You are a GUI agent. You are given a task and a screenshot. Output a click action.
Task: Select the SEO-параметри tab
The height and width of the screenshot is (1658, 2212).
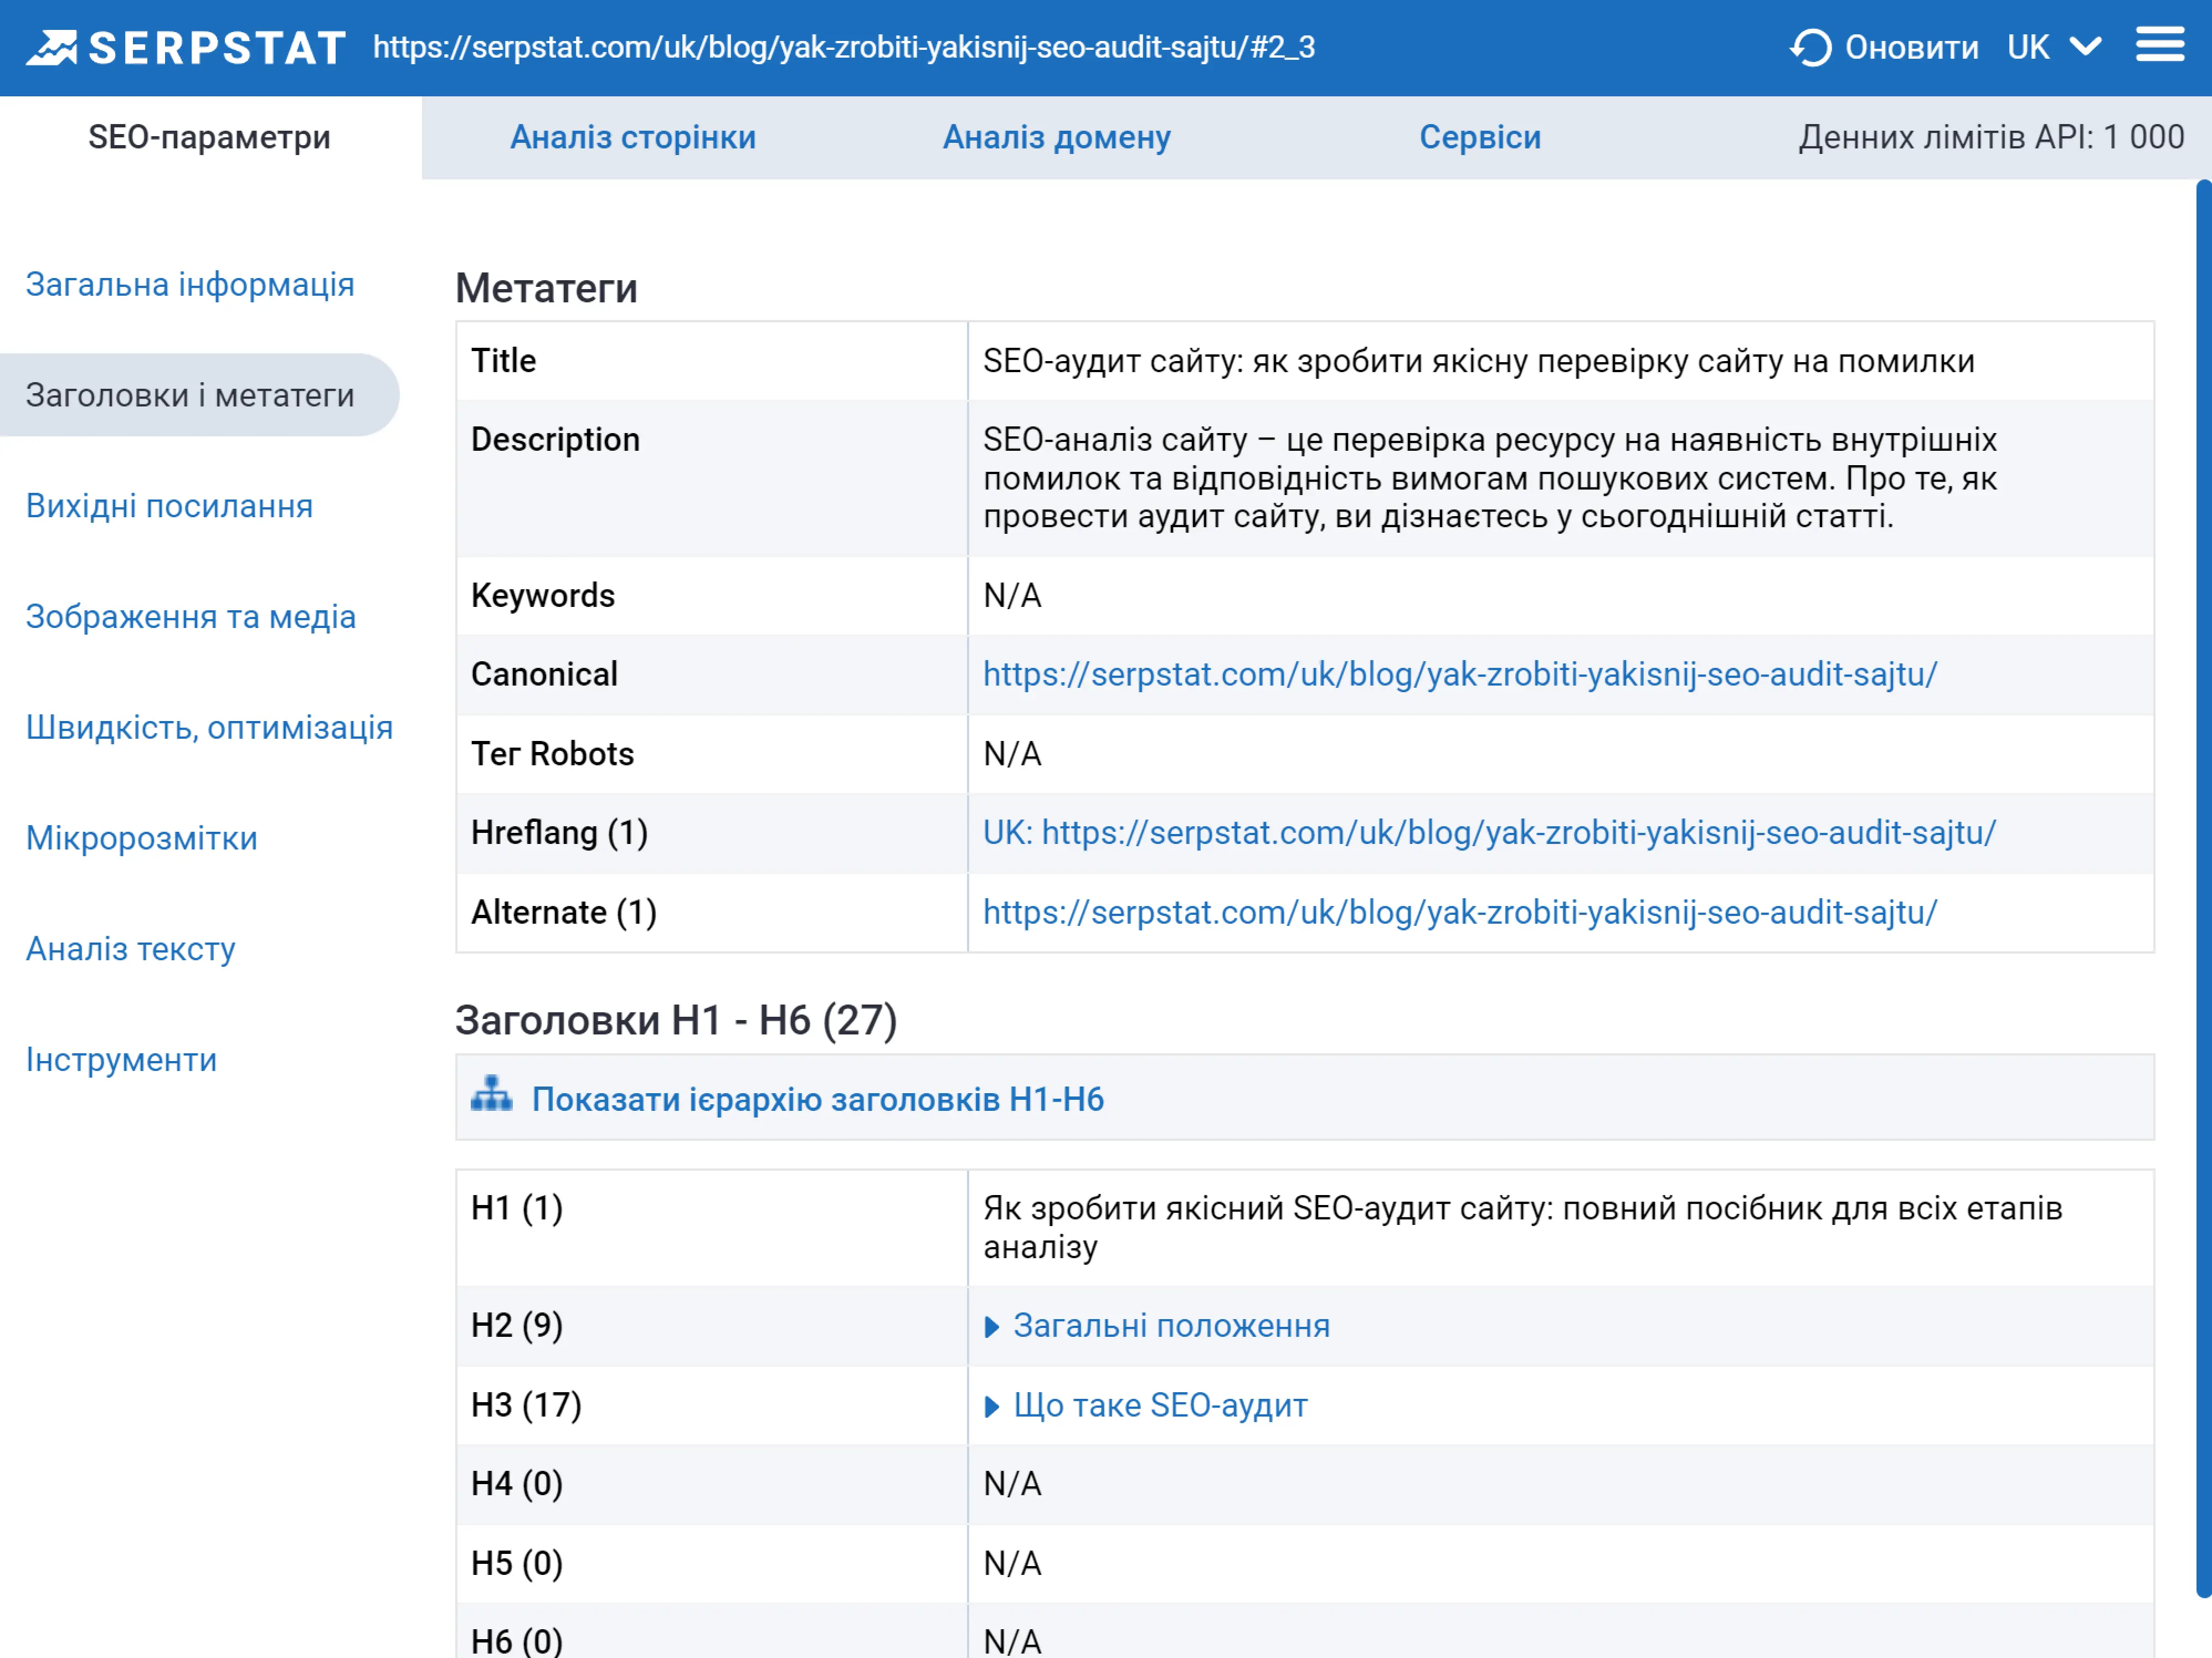[x=210, y=137]
